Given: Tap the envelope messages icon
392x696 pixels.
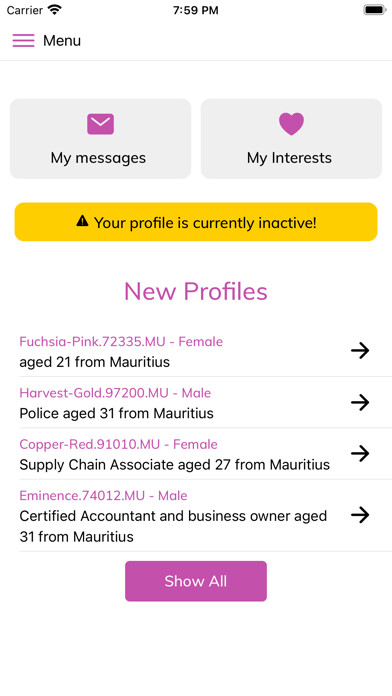Looking at the screenshot, I should point(100,124).
